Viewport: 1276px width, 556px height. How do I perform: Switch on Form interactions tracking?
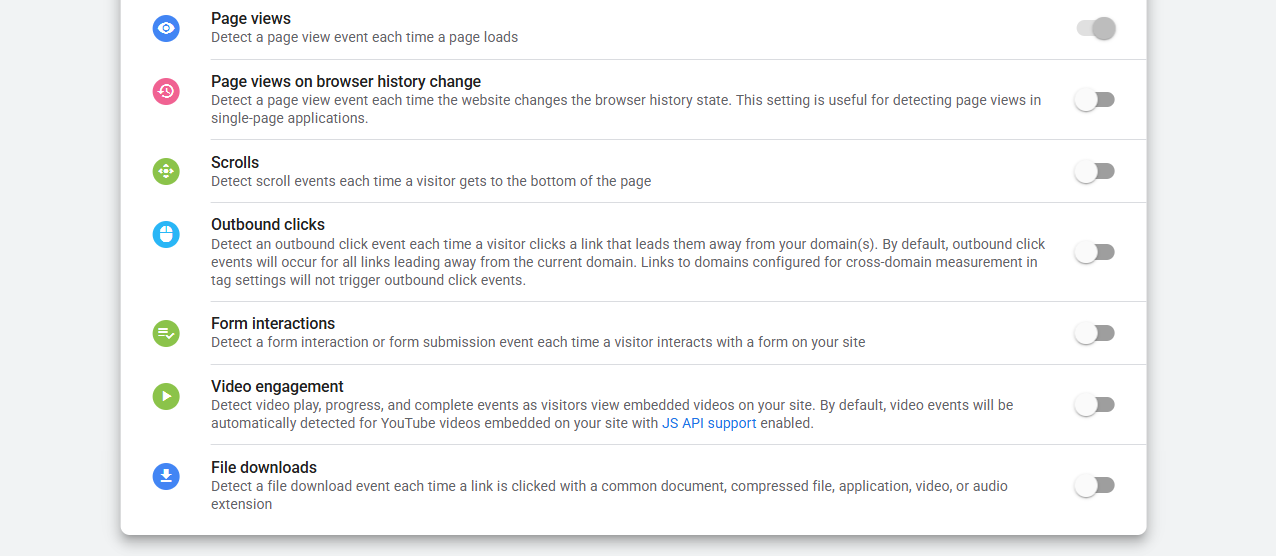coord(1095,333)
